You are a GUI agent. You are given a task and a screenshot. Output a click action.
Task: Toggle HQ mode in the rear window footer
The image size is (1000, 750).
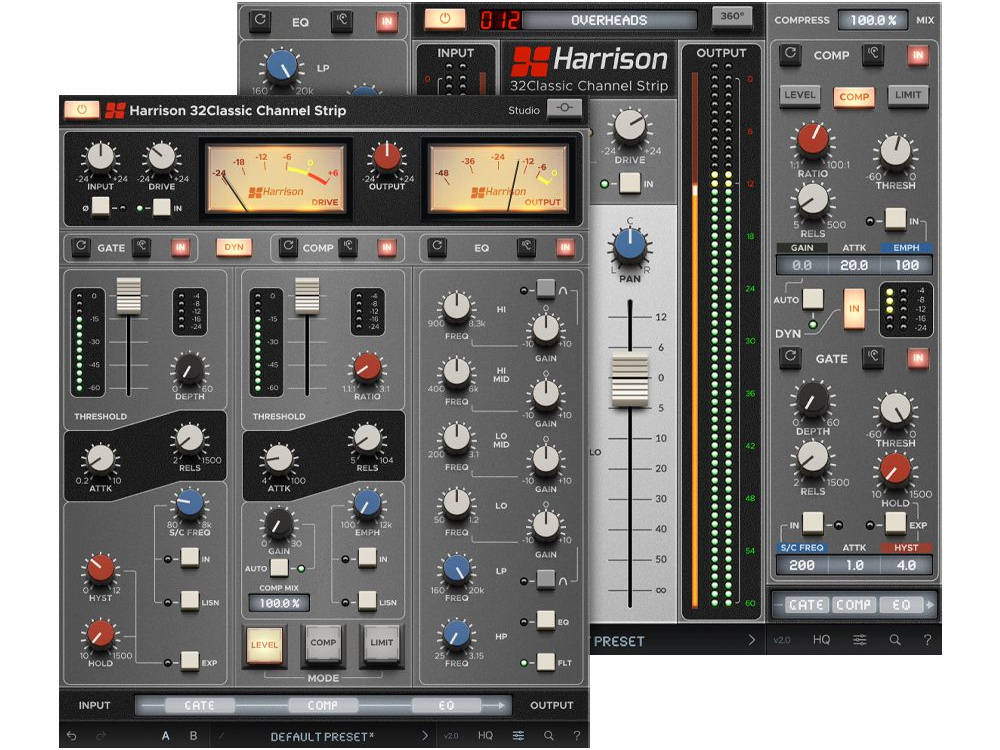[821, 640]
